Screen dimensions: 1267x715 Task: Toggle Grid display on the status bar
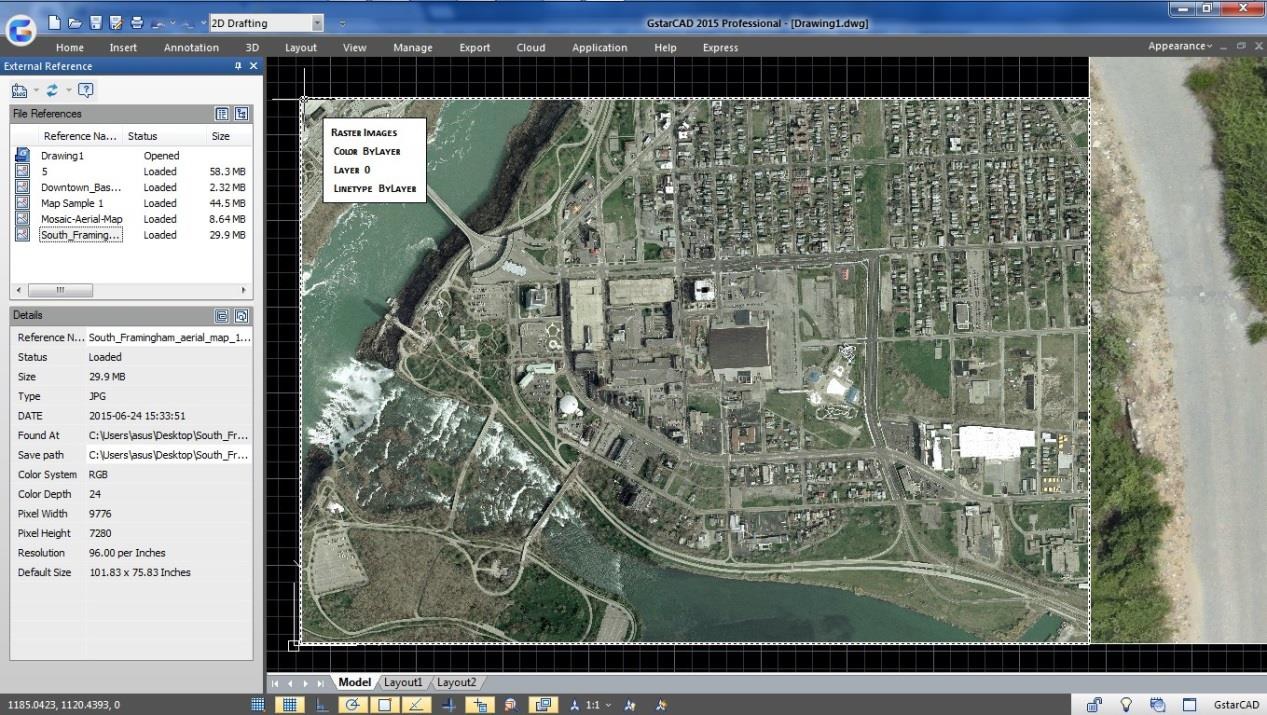pos(289,704)
